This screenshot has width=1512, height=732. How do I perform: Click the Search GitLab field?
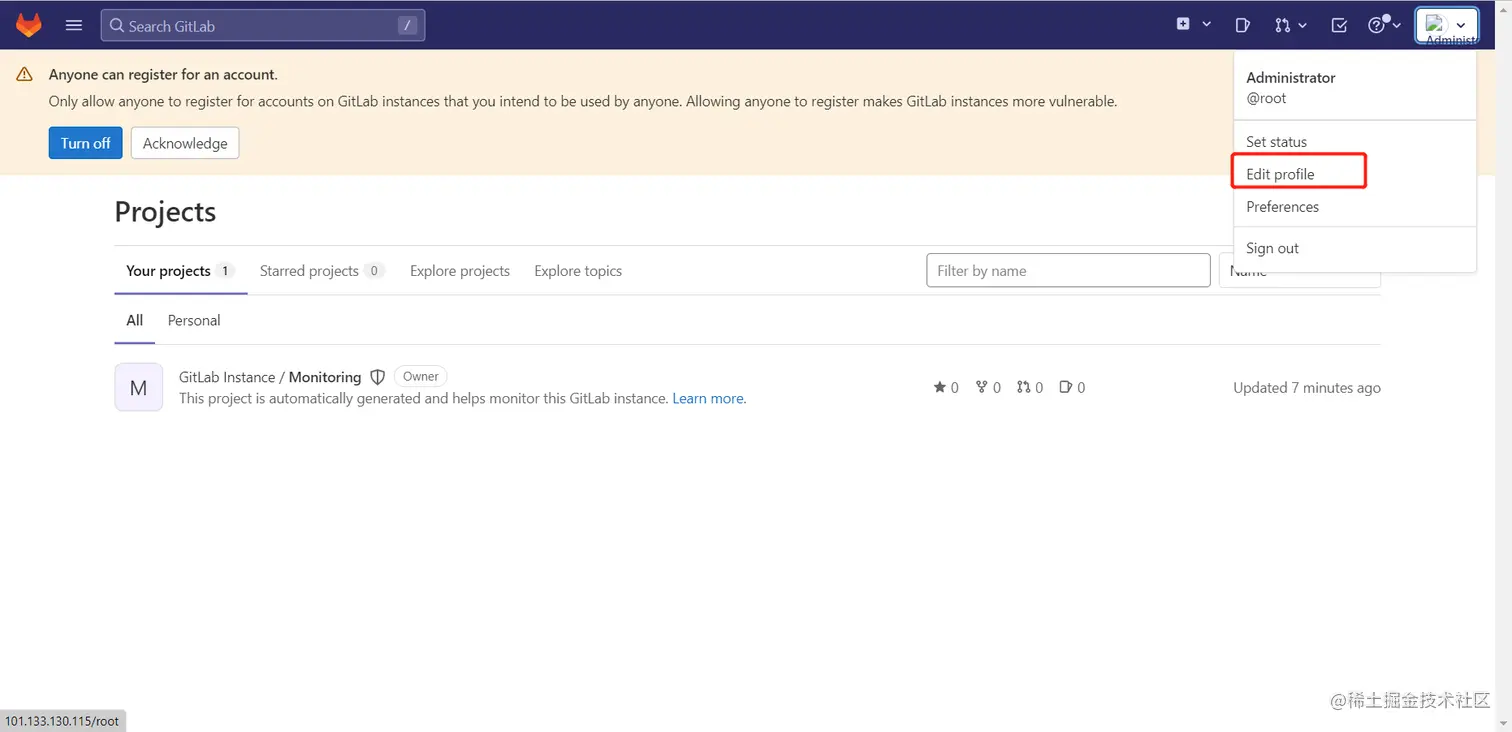pyautogui.click(x=263, y=26)
